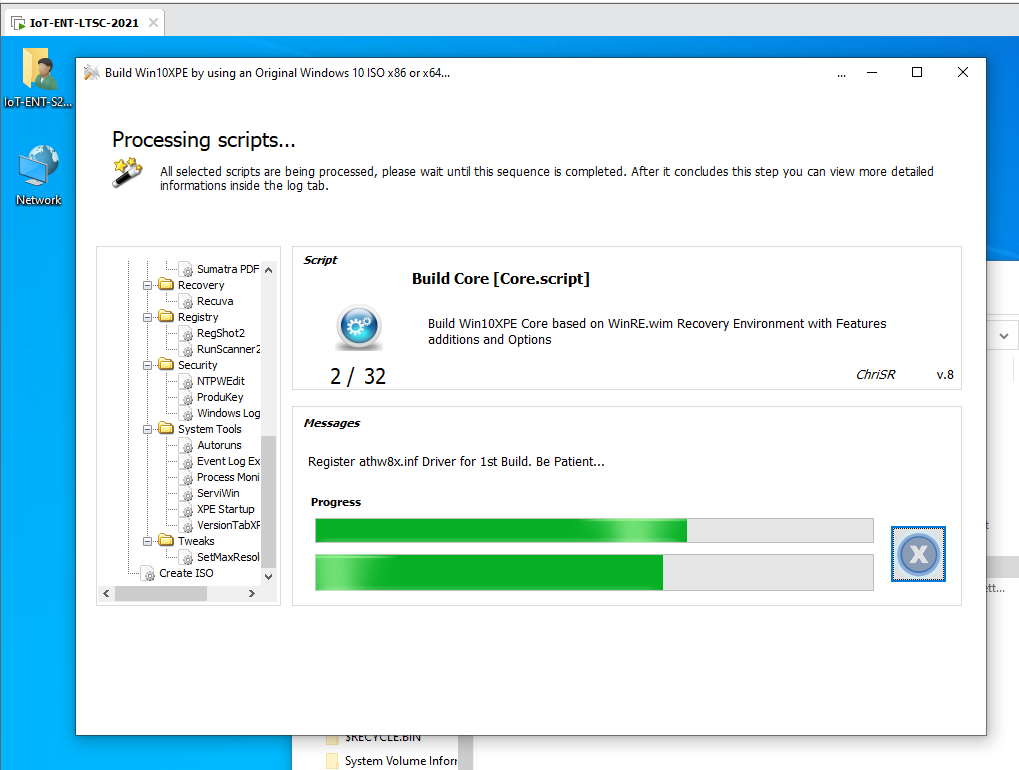Select the Create ISO tree item label
The width and height of the screenshot is (1019, 770).
click(186, 573)
